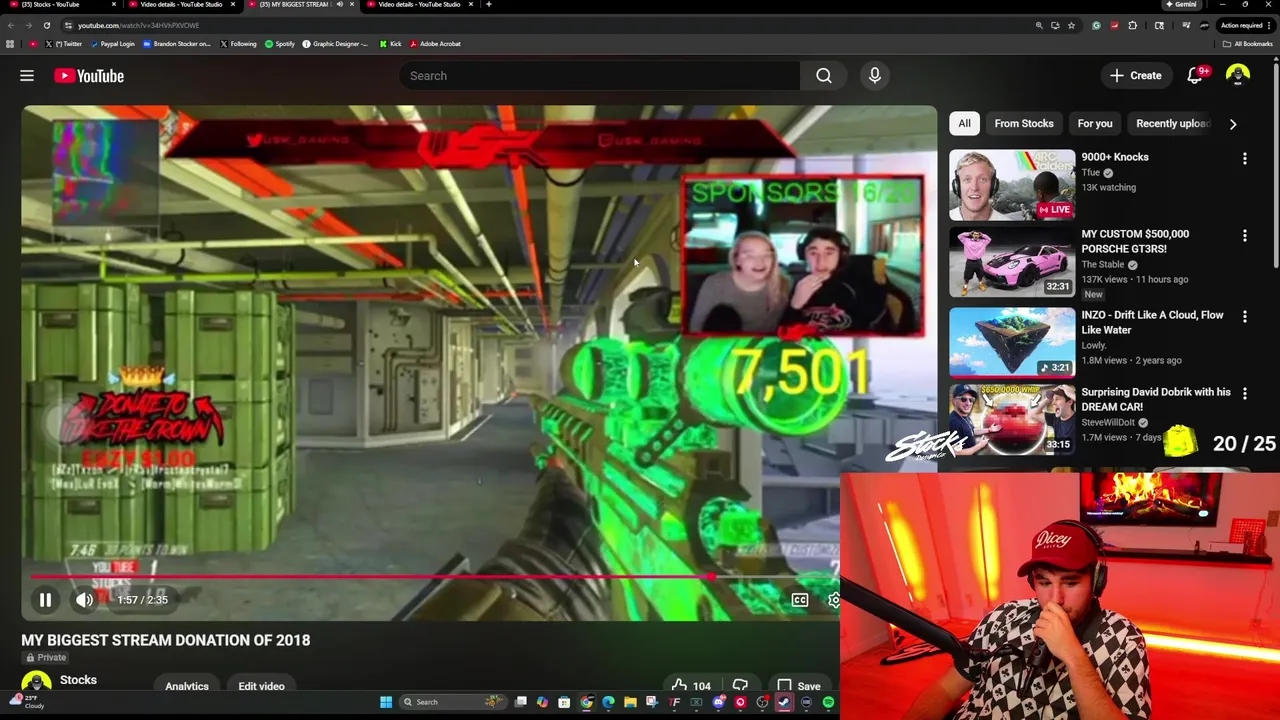Pause the video playback
Viewport: 1280px width, 720px height.
45,600
